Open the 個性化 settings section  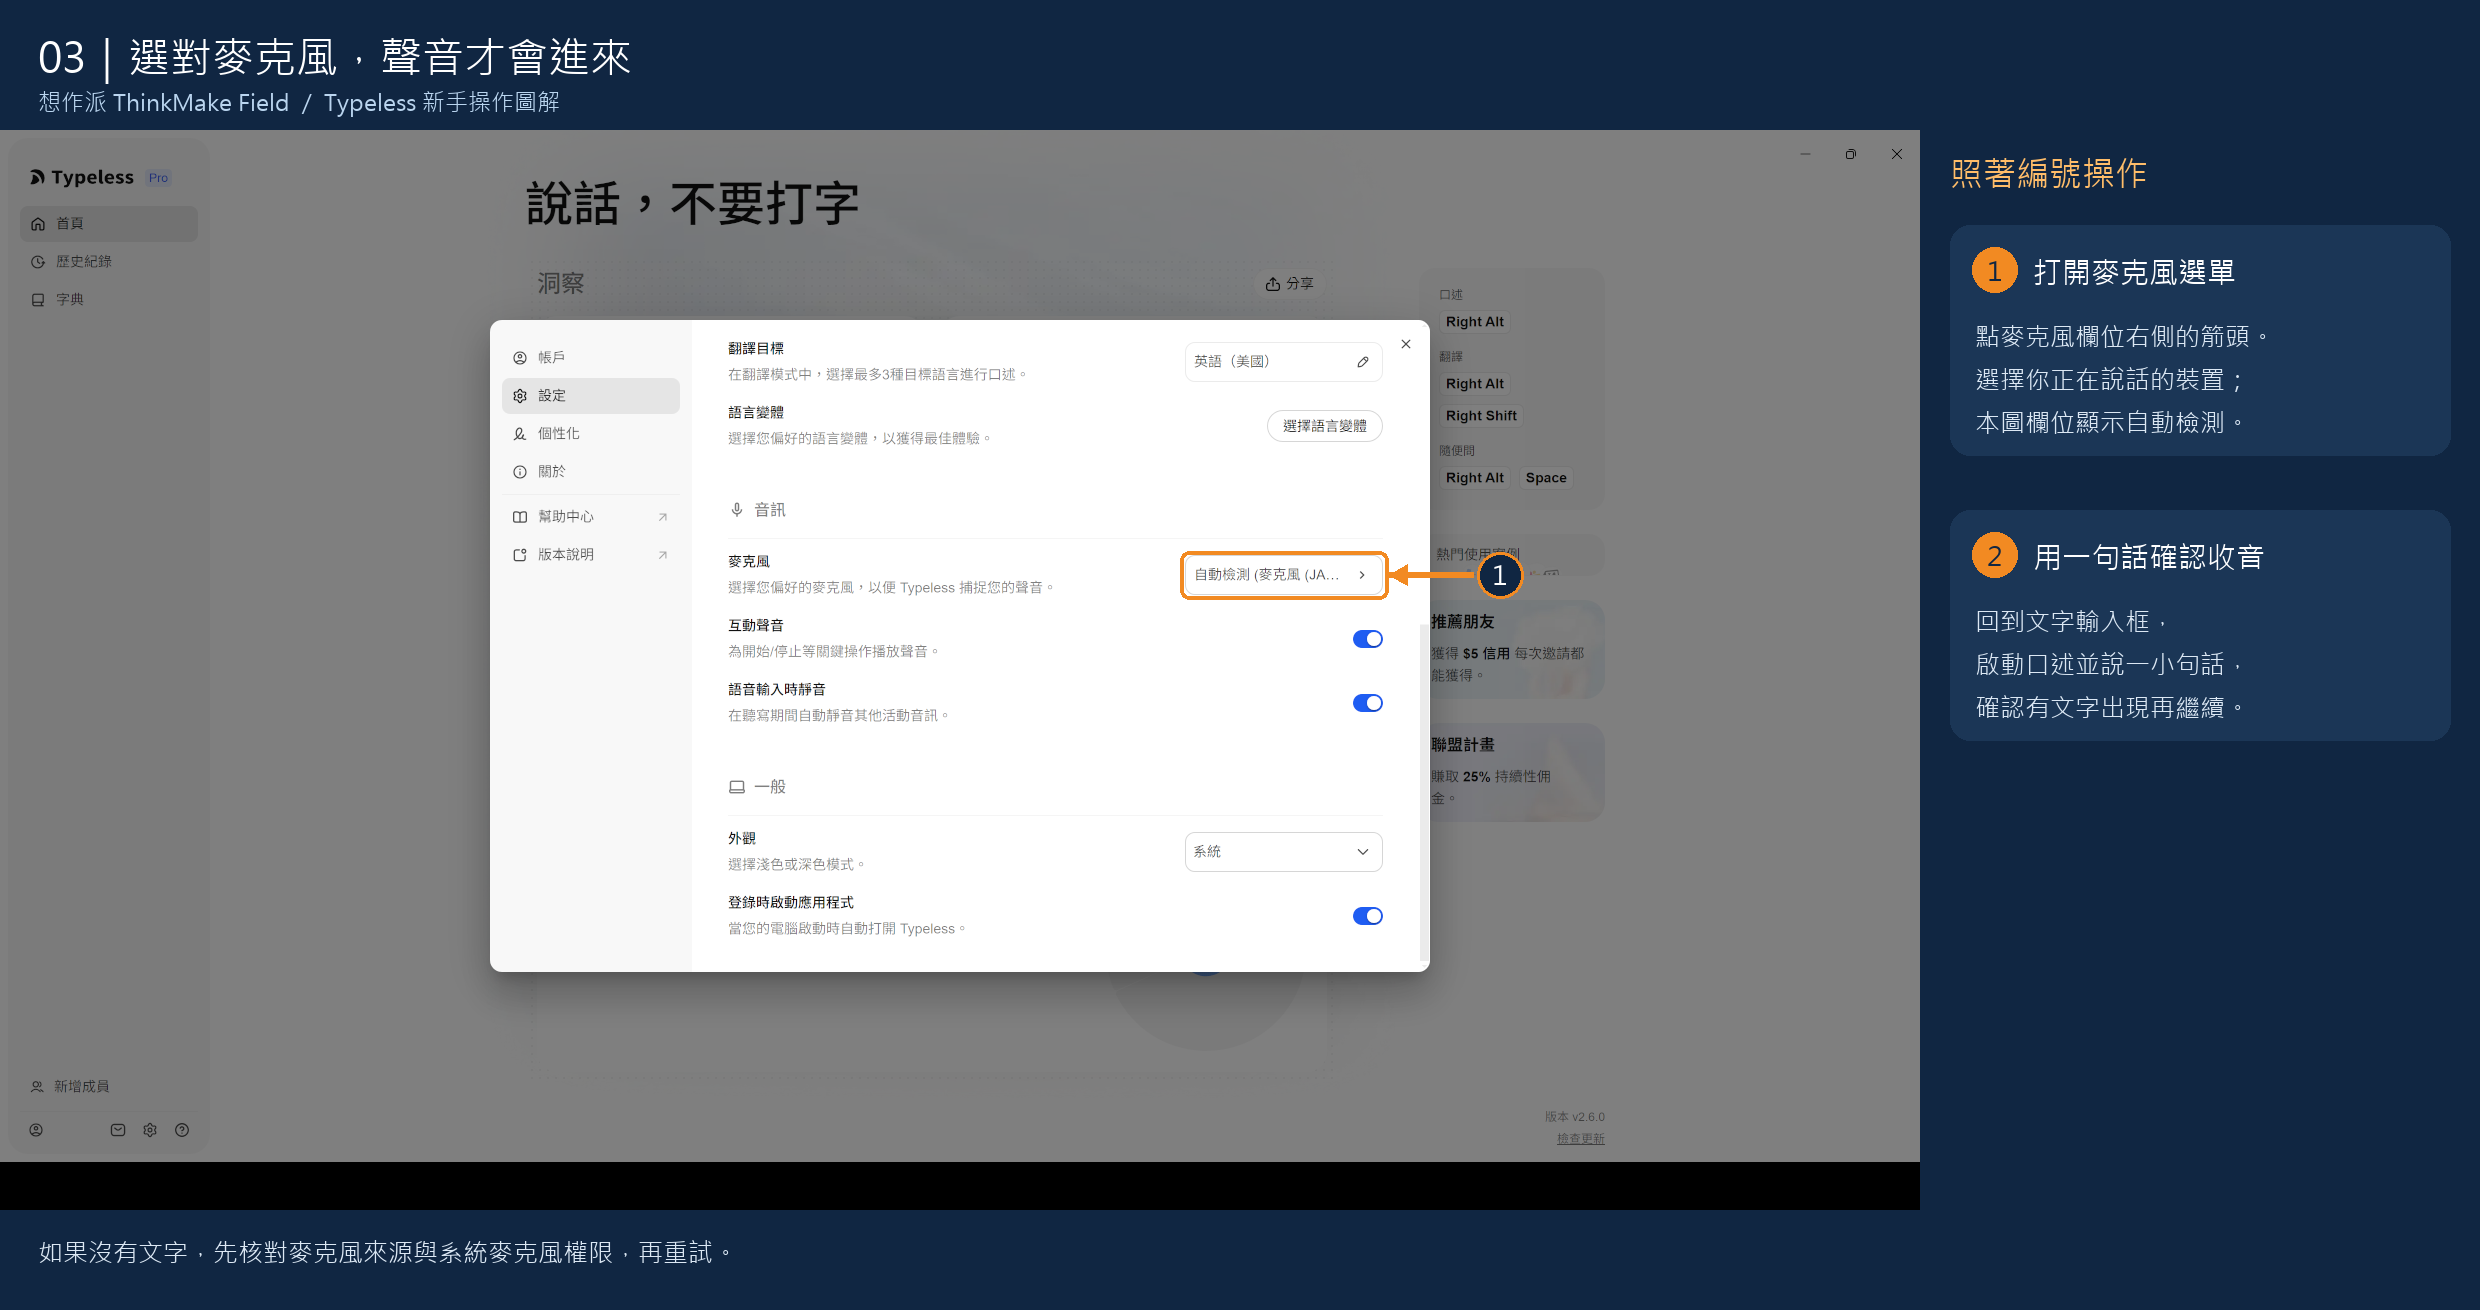pos(590,433)
